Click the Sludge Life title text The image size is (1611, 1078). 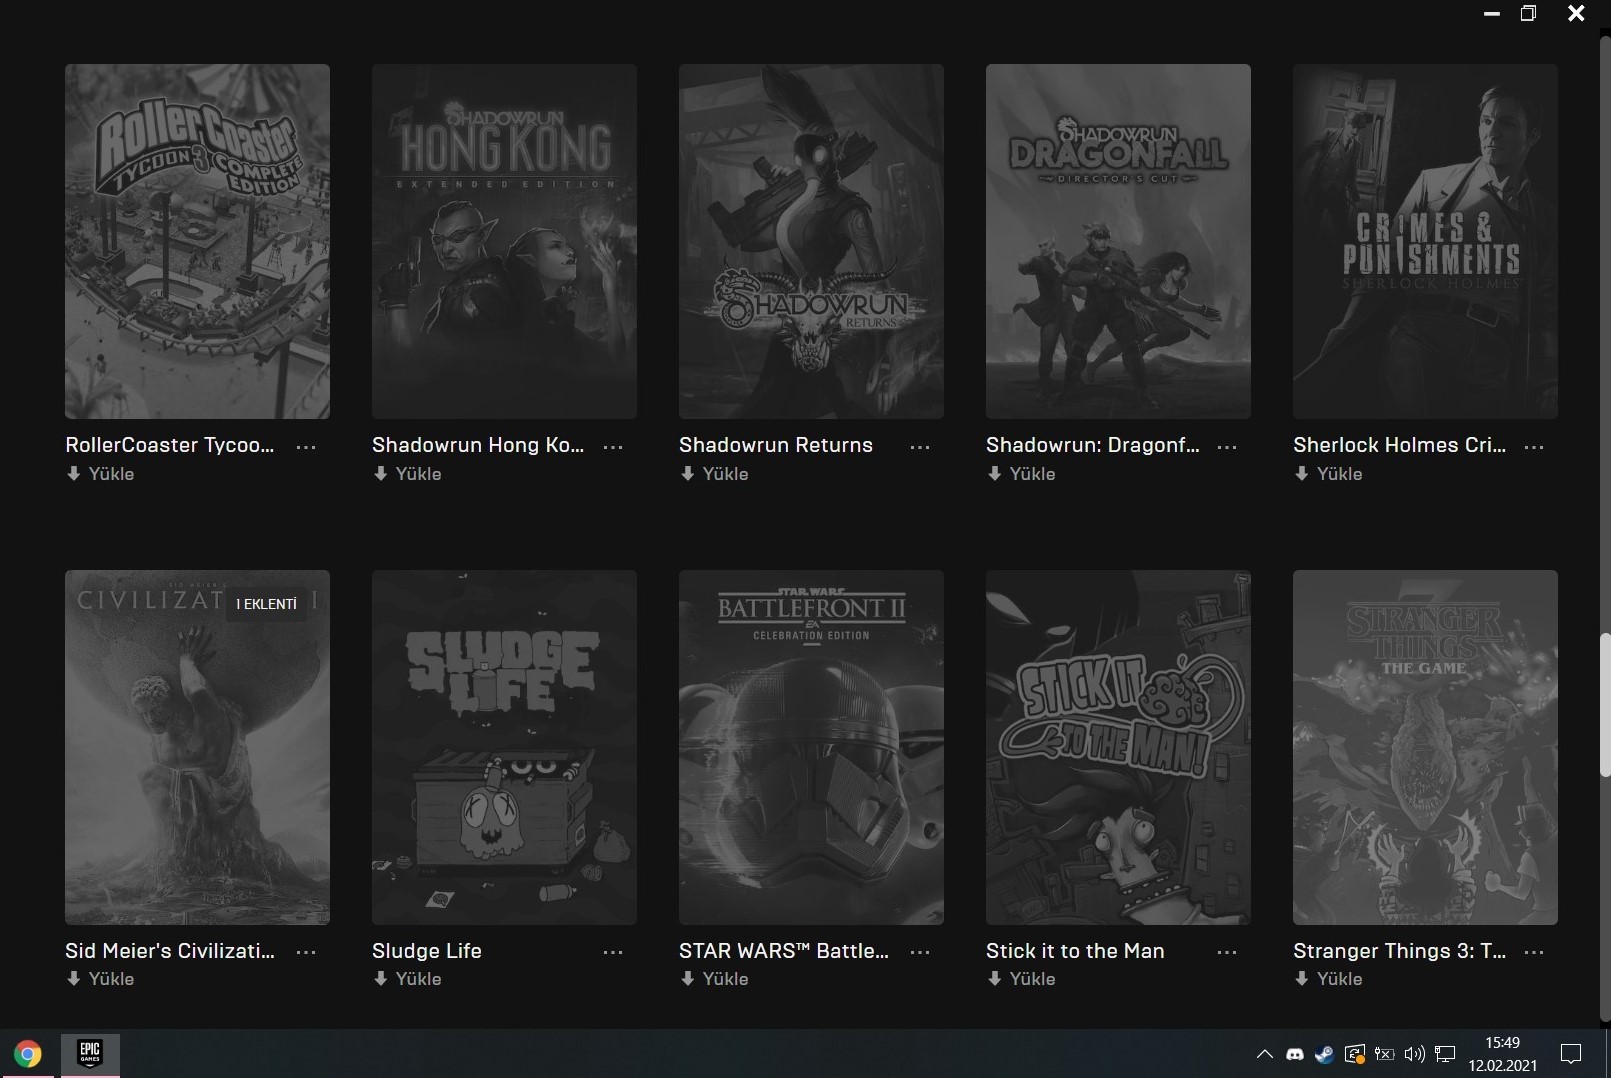tap(427, 951)
